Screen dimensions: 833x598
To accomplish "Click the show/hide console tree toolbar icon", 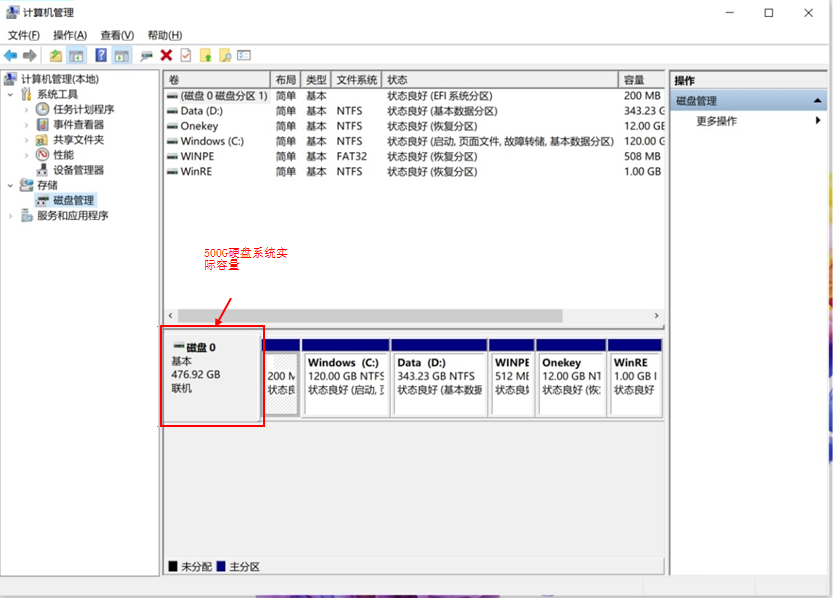I will click(76, 56).
